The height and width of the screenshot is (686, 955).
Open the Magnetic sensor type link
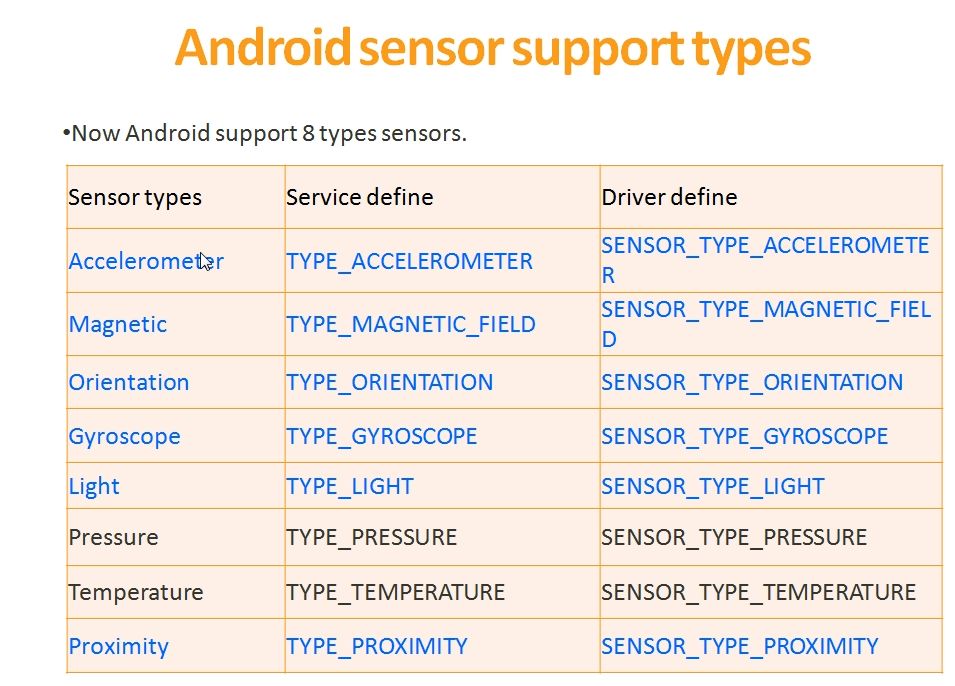click(118, 325)
